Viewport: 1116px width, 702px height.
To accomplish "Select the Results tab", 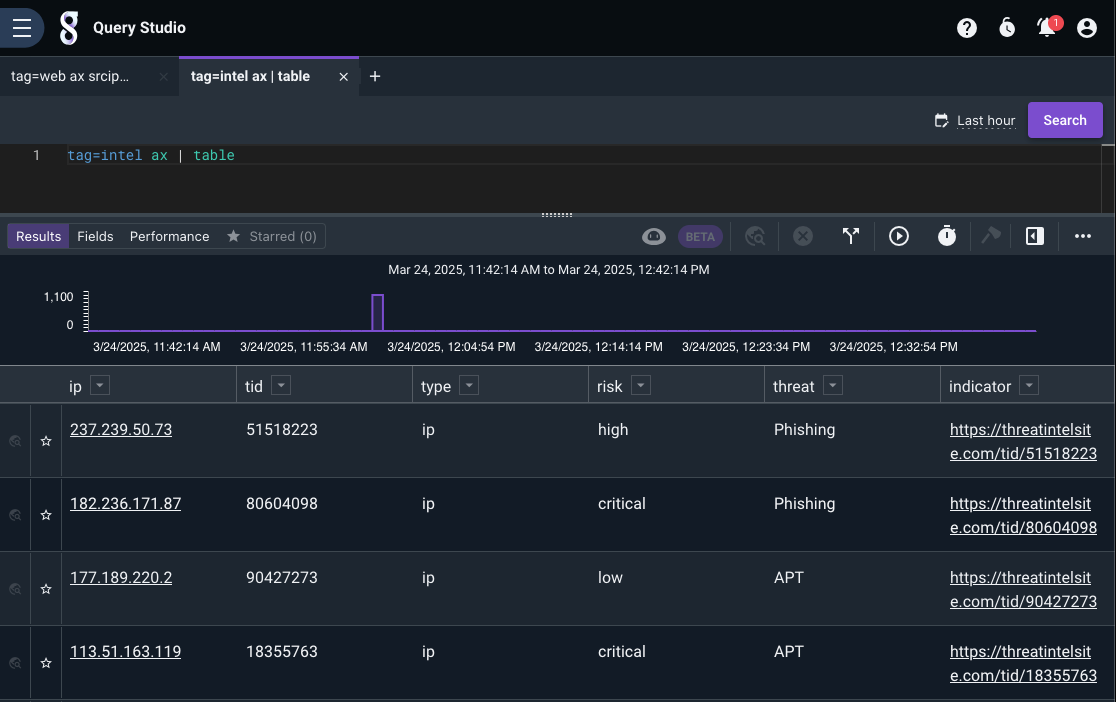I will (38, 236).
